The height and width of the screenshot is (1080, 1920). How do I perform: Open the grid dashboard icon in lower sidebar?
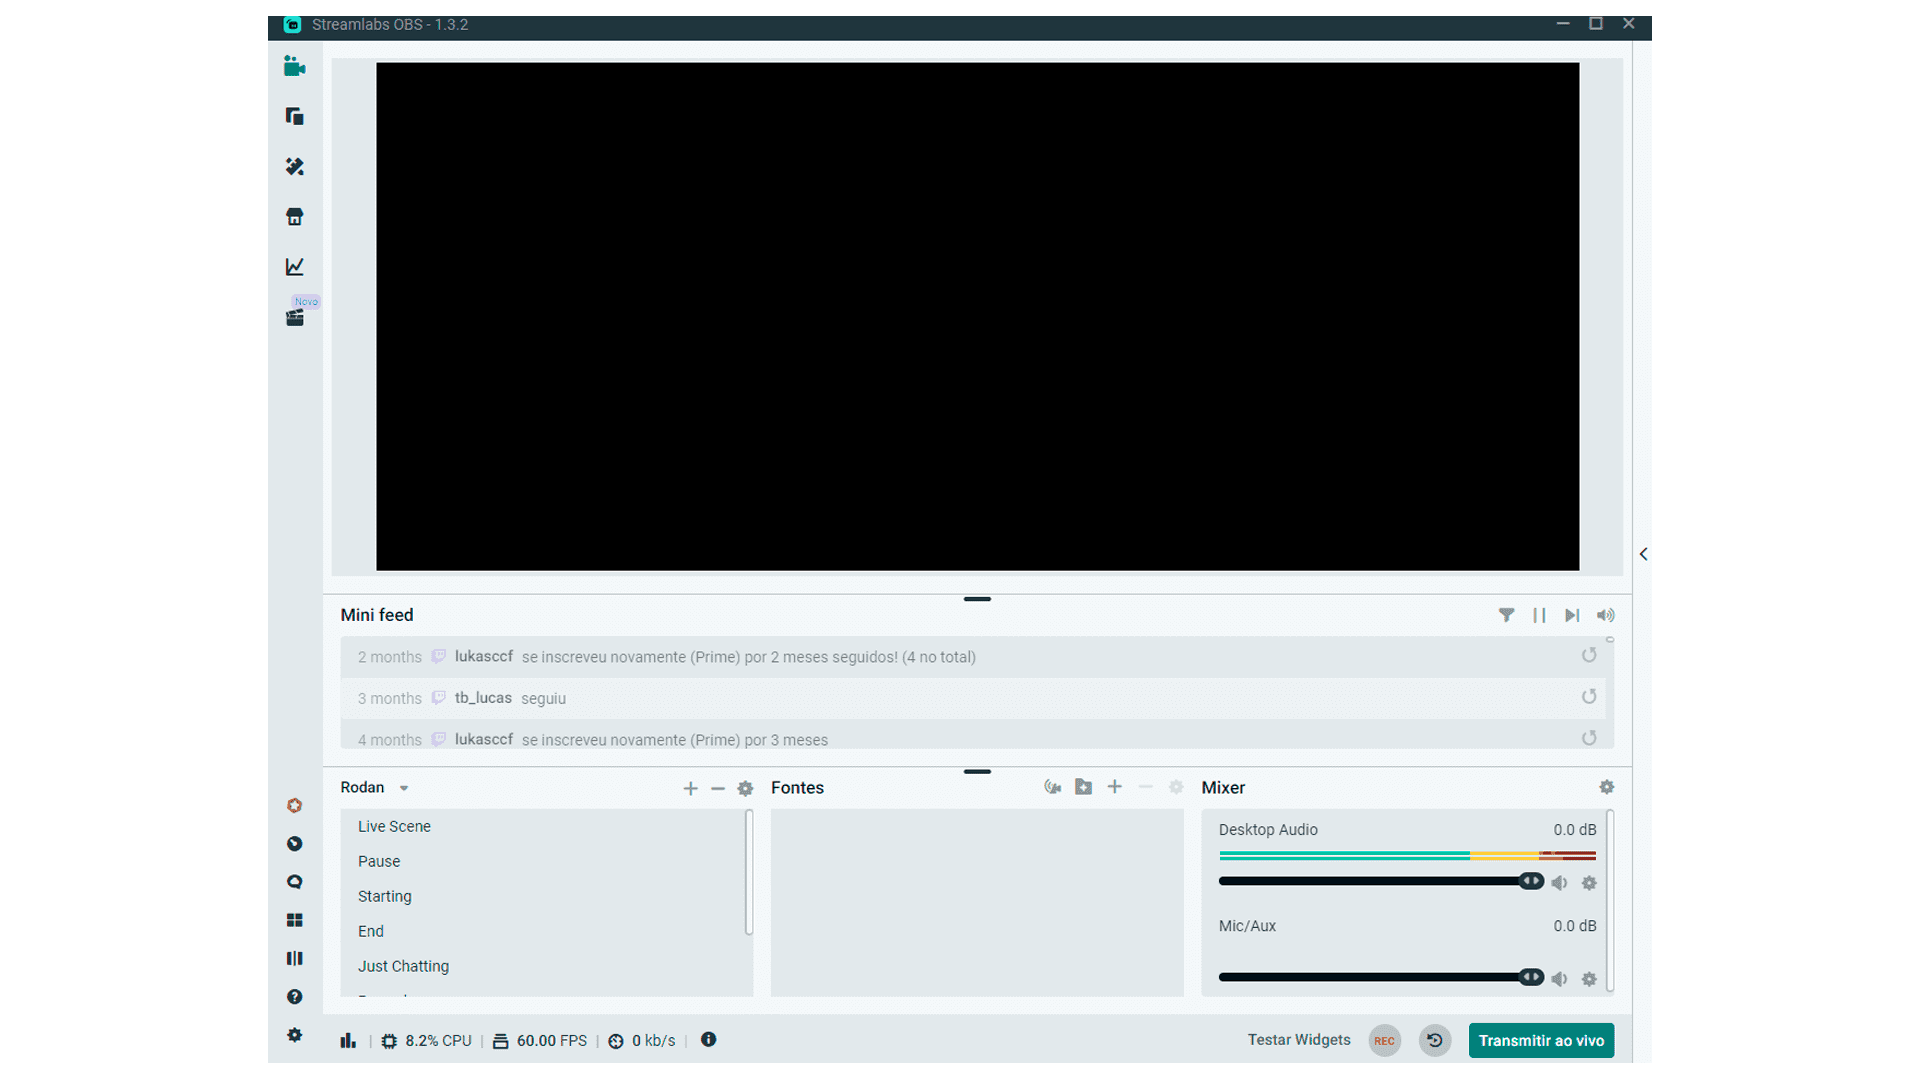(x=294, y=920)
